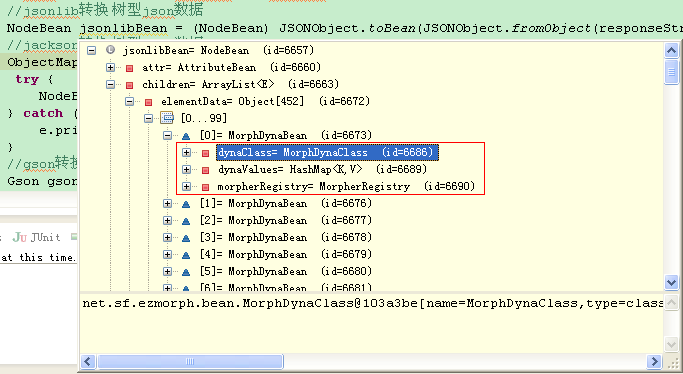This screenshot has width=683, height=374.
Task: Expand the [4]= MorphDynaBean node
Action: tap(167, 254)
